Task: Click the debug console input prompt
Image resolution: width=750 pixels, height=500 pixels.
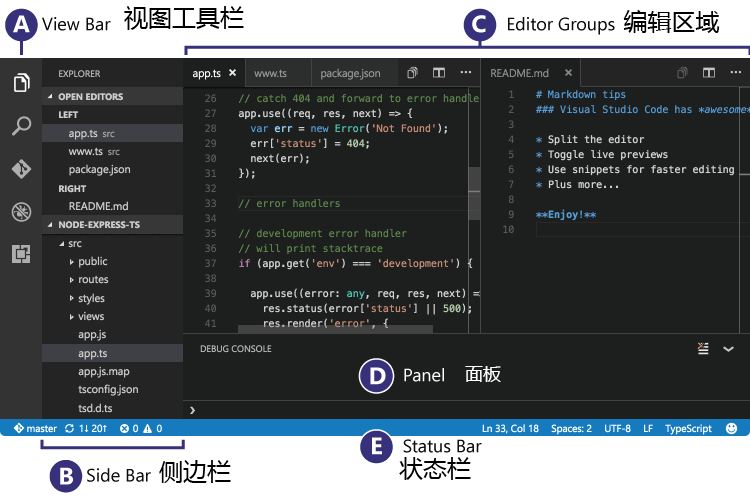Action: [466, 410]
